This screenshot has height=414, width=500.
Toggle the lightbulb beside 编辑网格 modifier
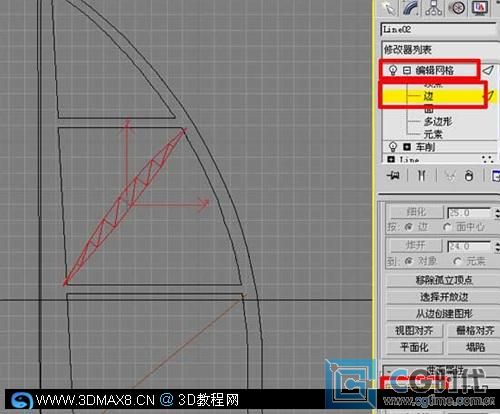[x=393, y=70]
